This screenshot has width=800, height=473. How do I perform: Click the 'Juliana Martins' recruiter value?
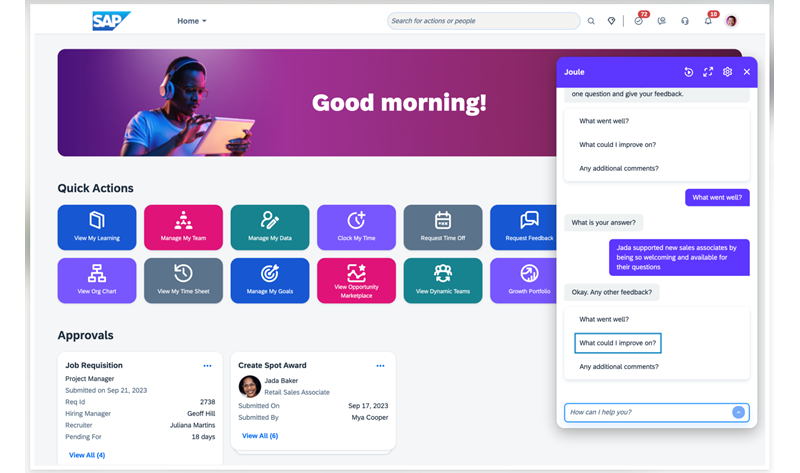coord(192,425)
